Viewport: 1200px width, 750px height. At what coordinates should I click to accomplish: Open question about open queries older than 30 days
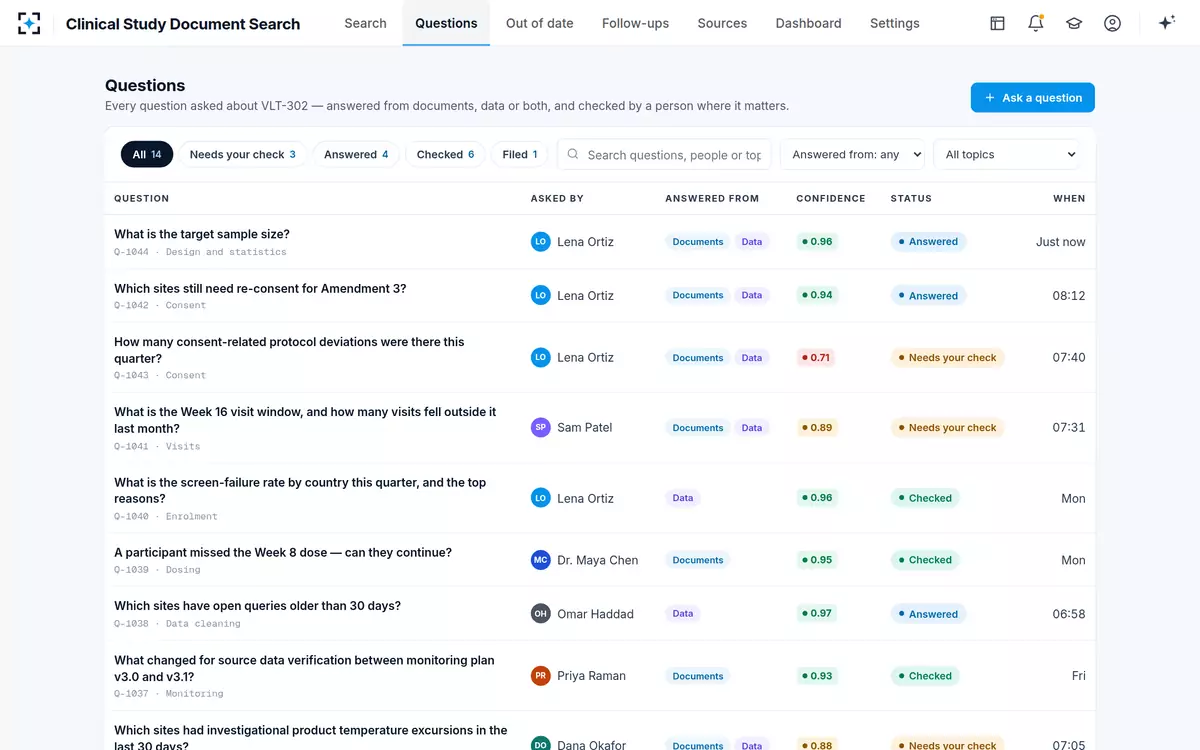click(x=257, y=606)
